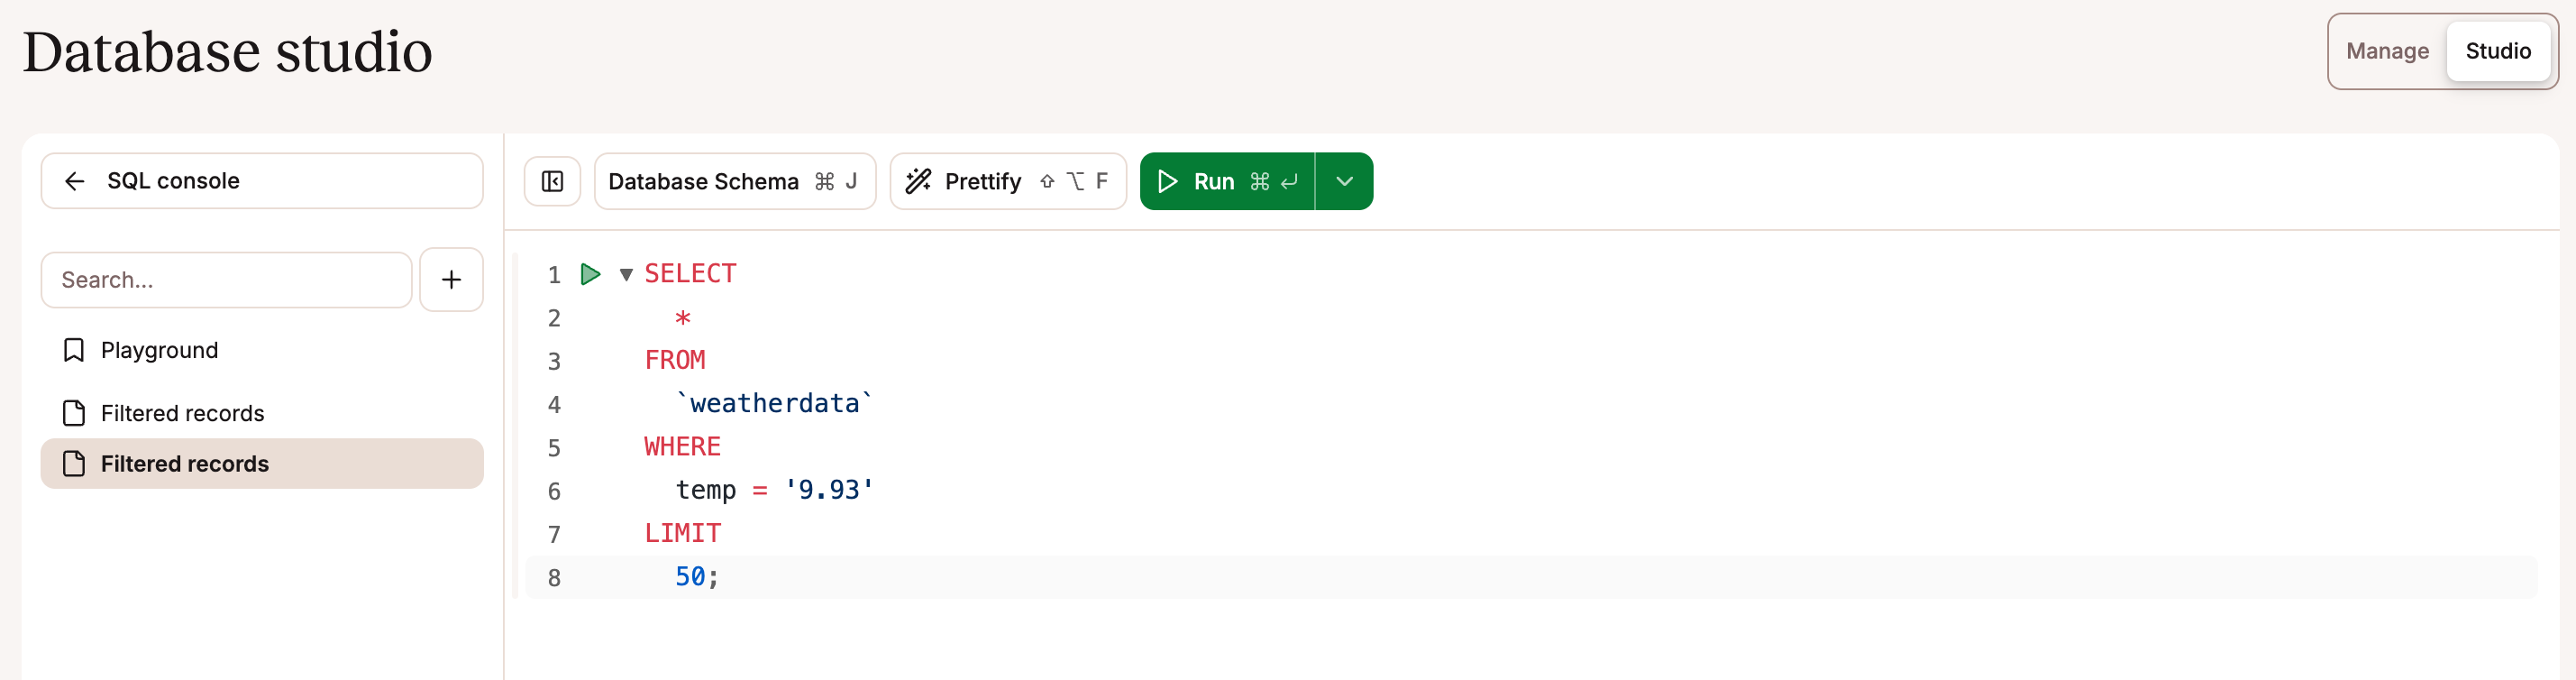Screen dimensions: 2576x680
Task: Open the Playground item in the sidebar
Action: 160,350
